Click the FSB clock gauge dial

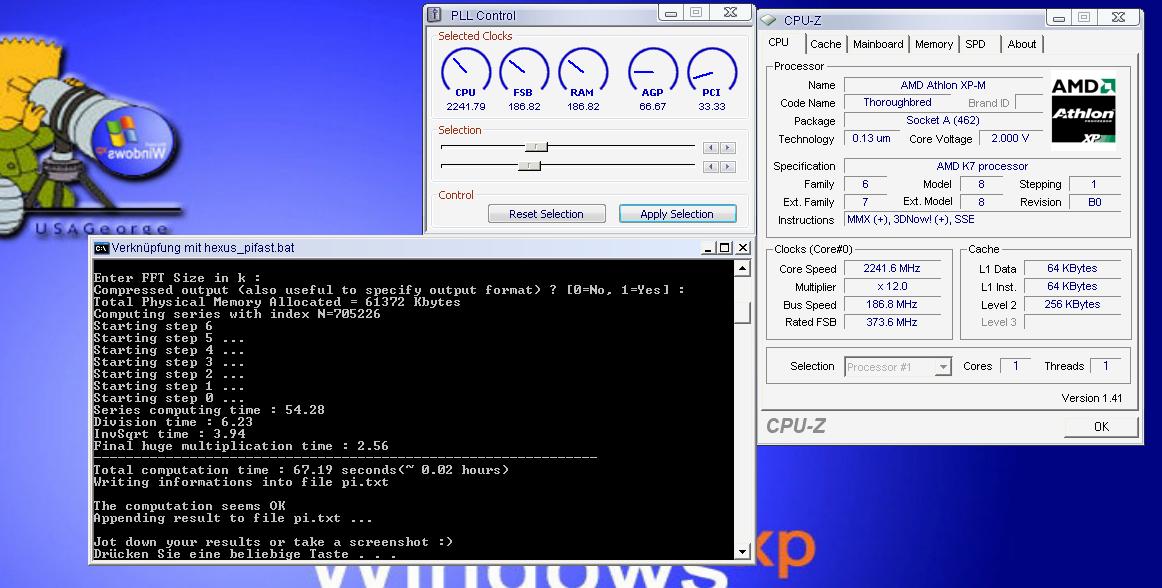(524, 72)
